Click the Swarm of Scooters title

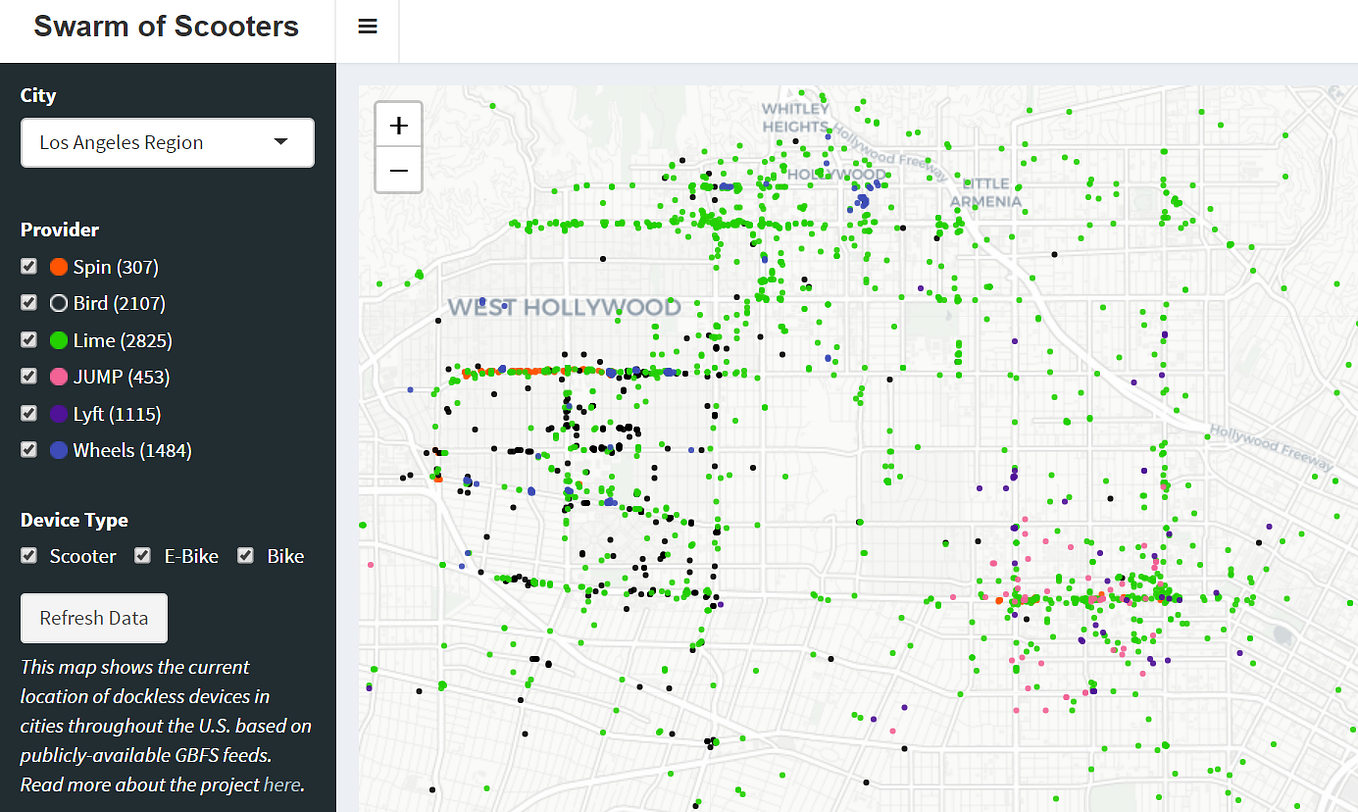click(x=166, y=26)
